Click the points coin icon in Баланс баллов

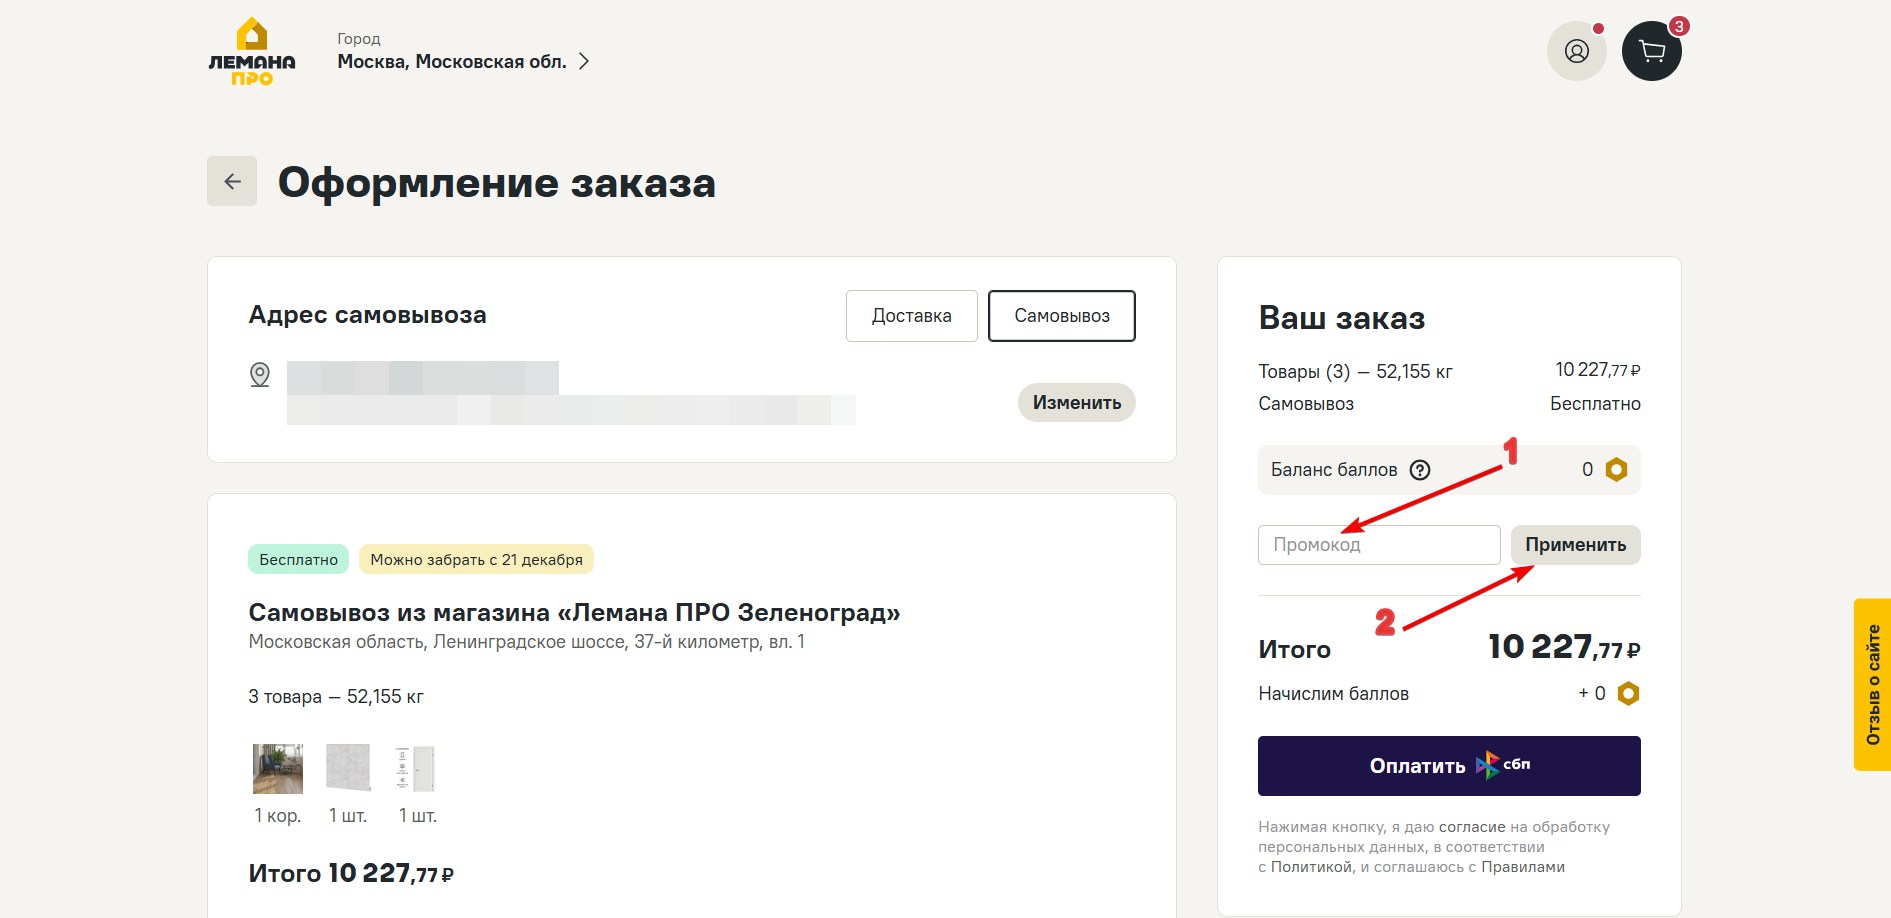(x=1616, y=470)
